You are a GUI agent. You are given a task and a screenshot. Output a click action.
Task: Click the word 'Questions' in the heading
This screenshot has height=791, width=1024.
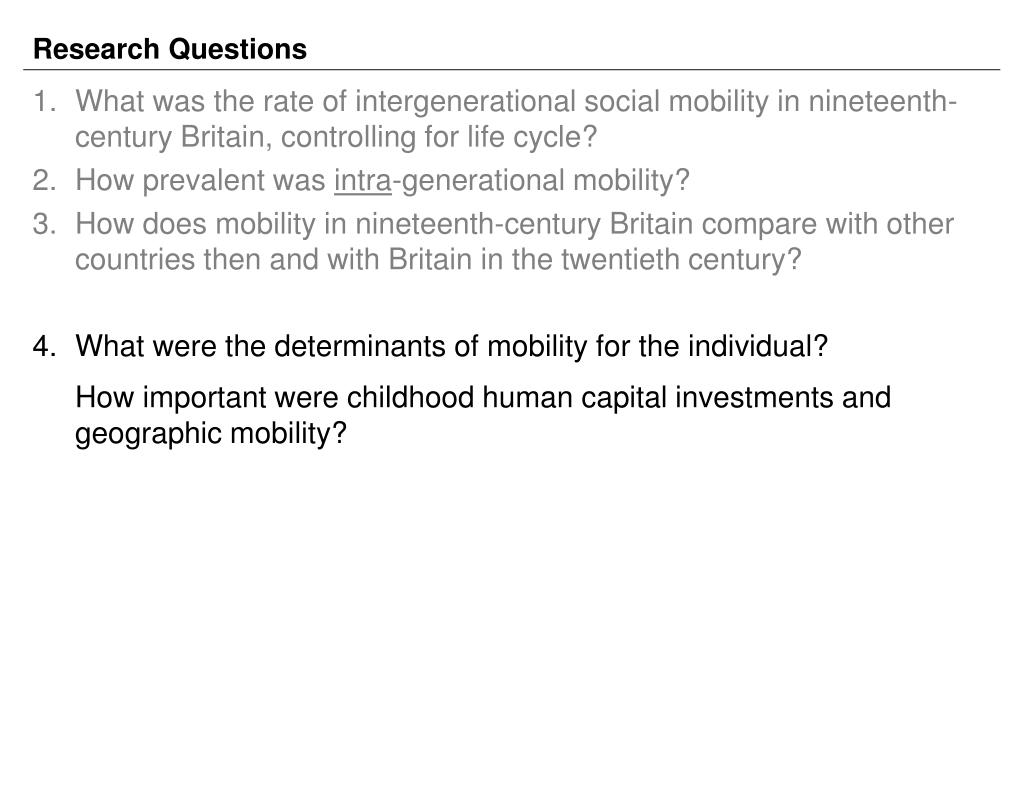[x=238, y=50]
